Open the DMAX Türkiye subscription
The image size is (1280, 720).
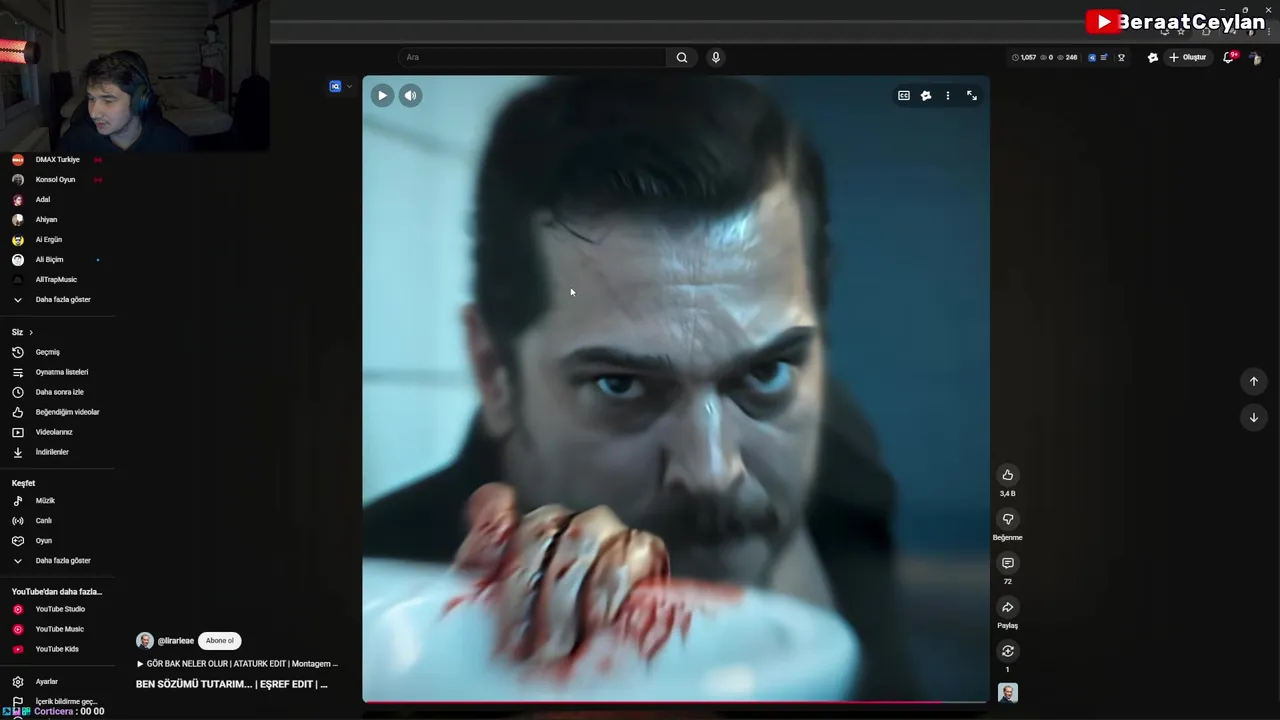(58, 160)
